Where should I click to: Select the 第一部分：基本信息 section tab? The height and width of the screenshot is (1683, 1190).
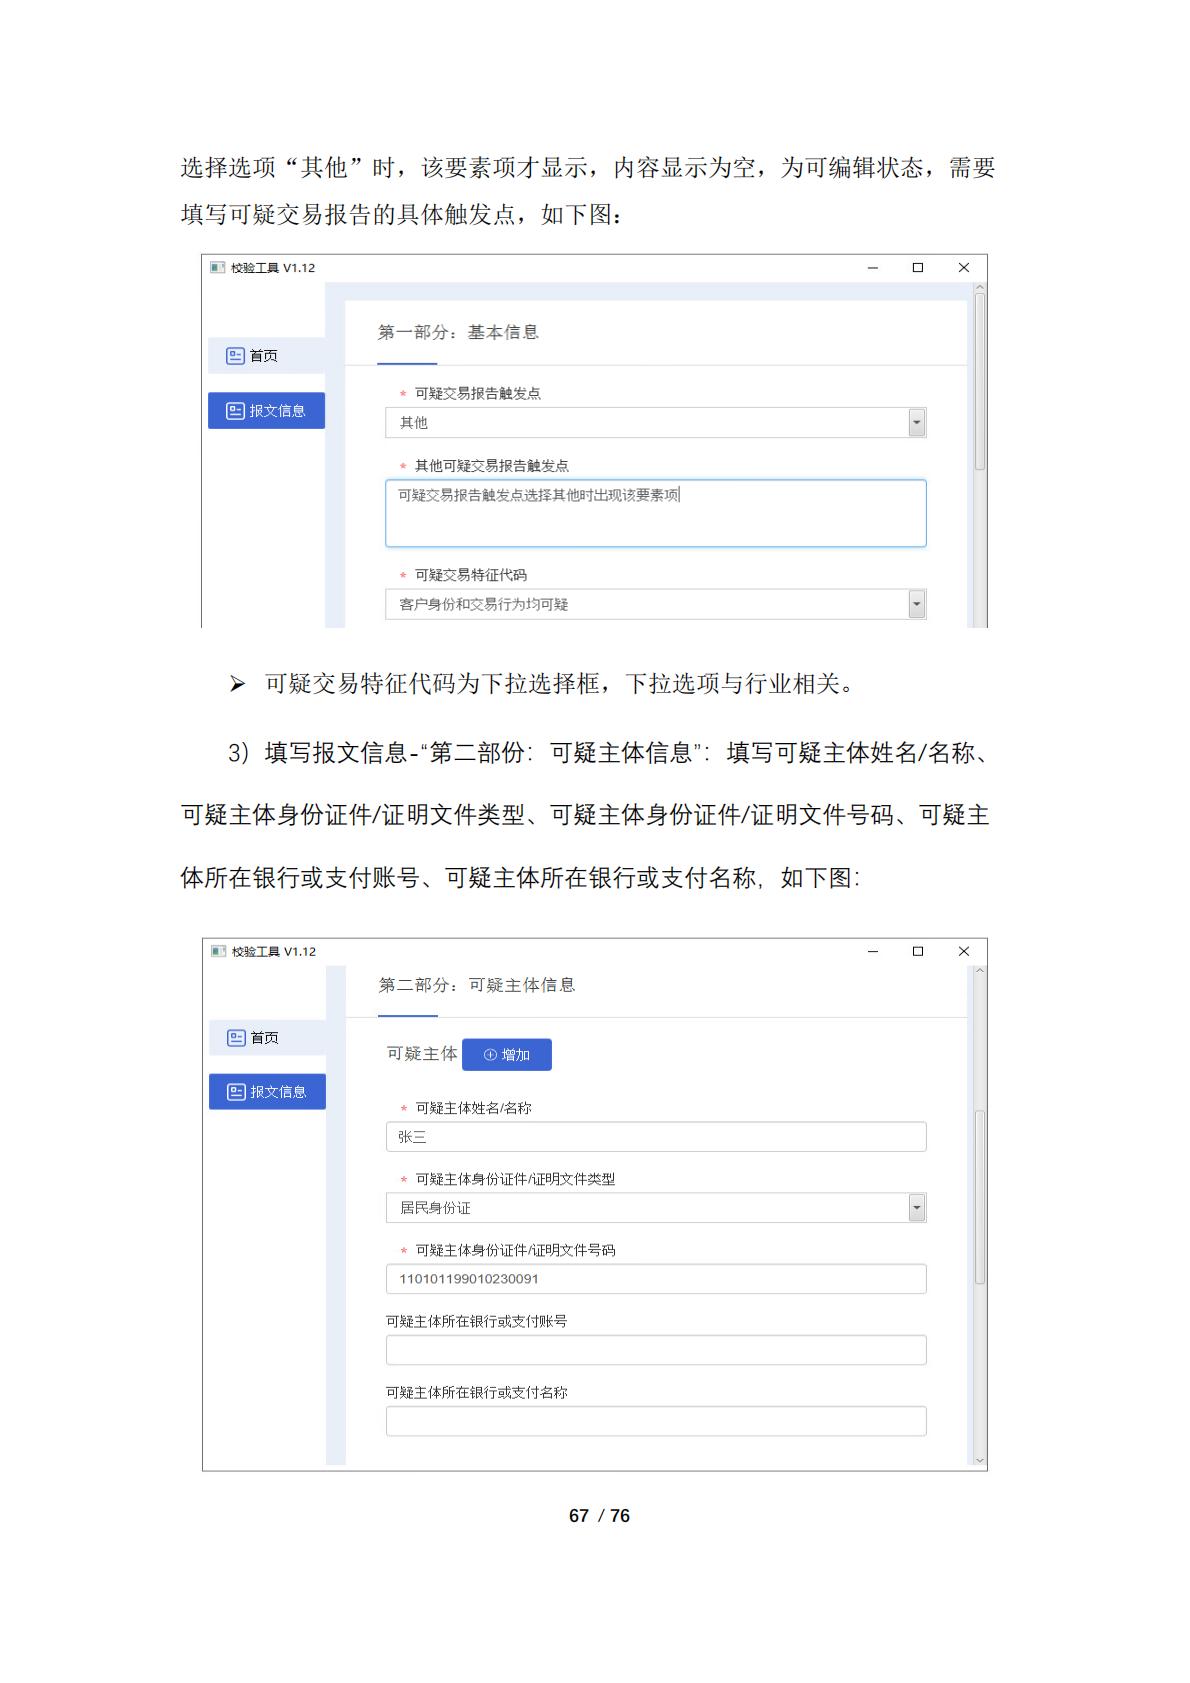tap(457, 333)
